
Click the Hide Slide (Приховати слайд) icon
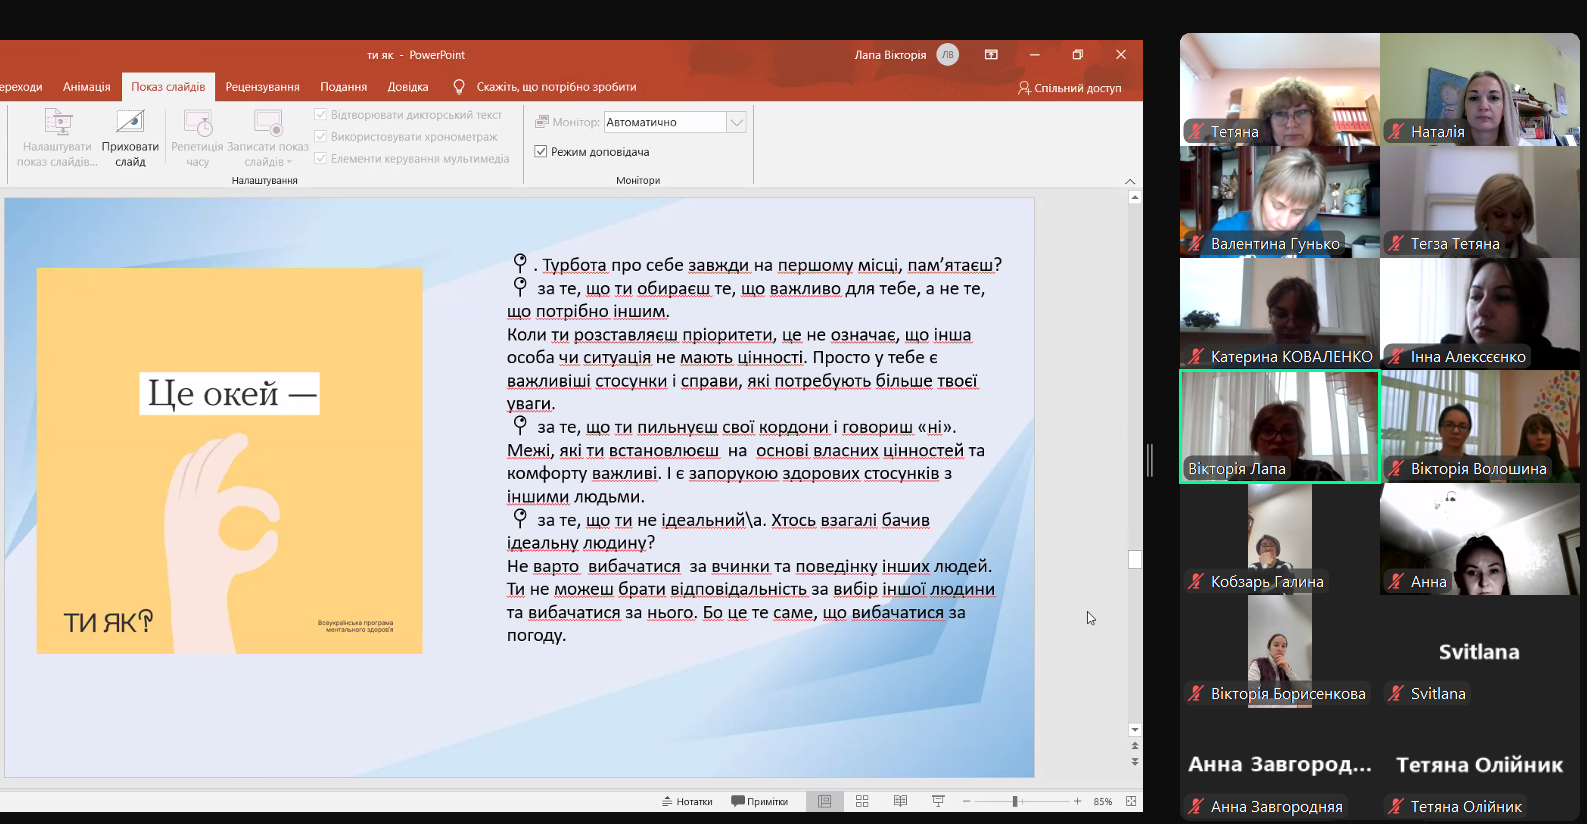coord(130,123)
